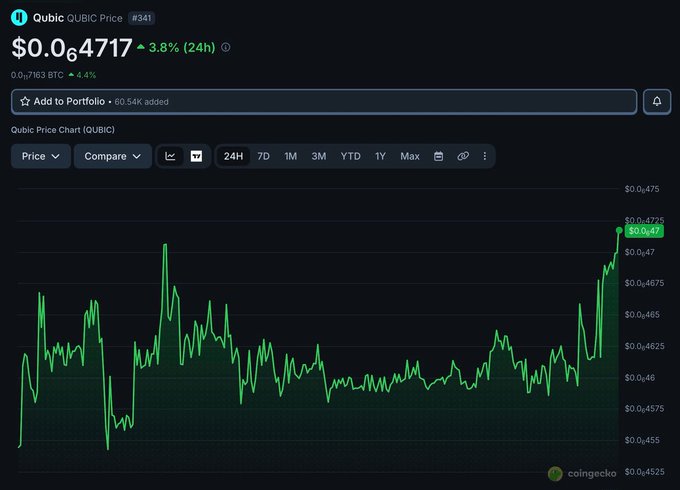Click the price alert bell icon
This screenshot has height=490, width=680.
point(657,101)
